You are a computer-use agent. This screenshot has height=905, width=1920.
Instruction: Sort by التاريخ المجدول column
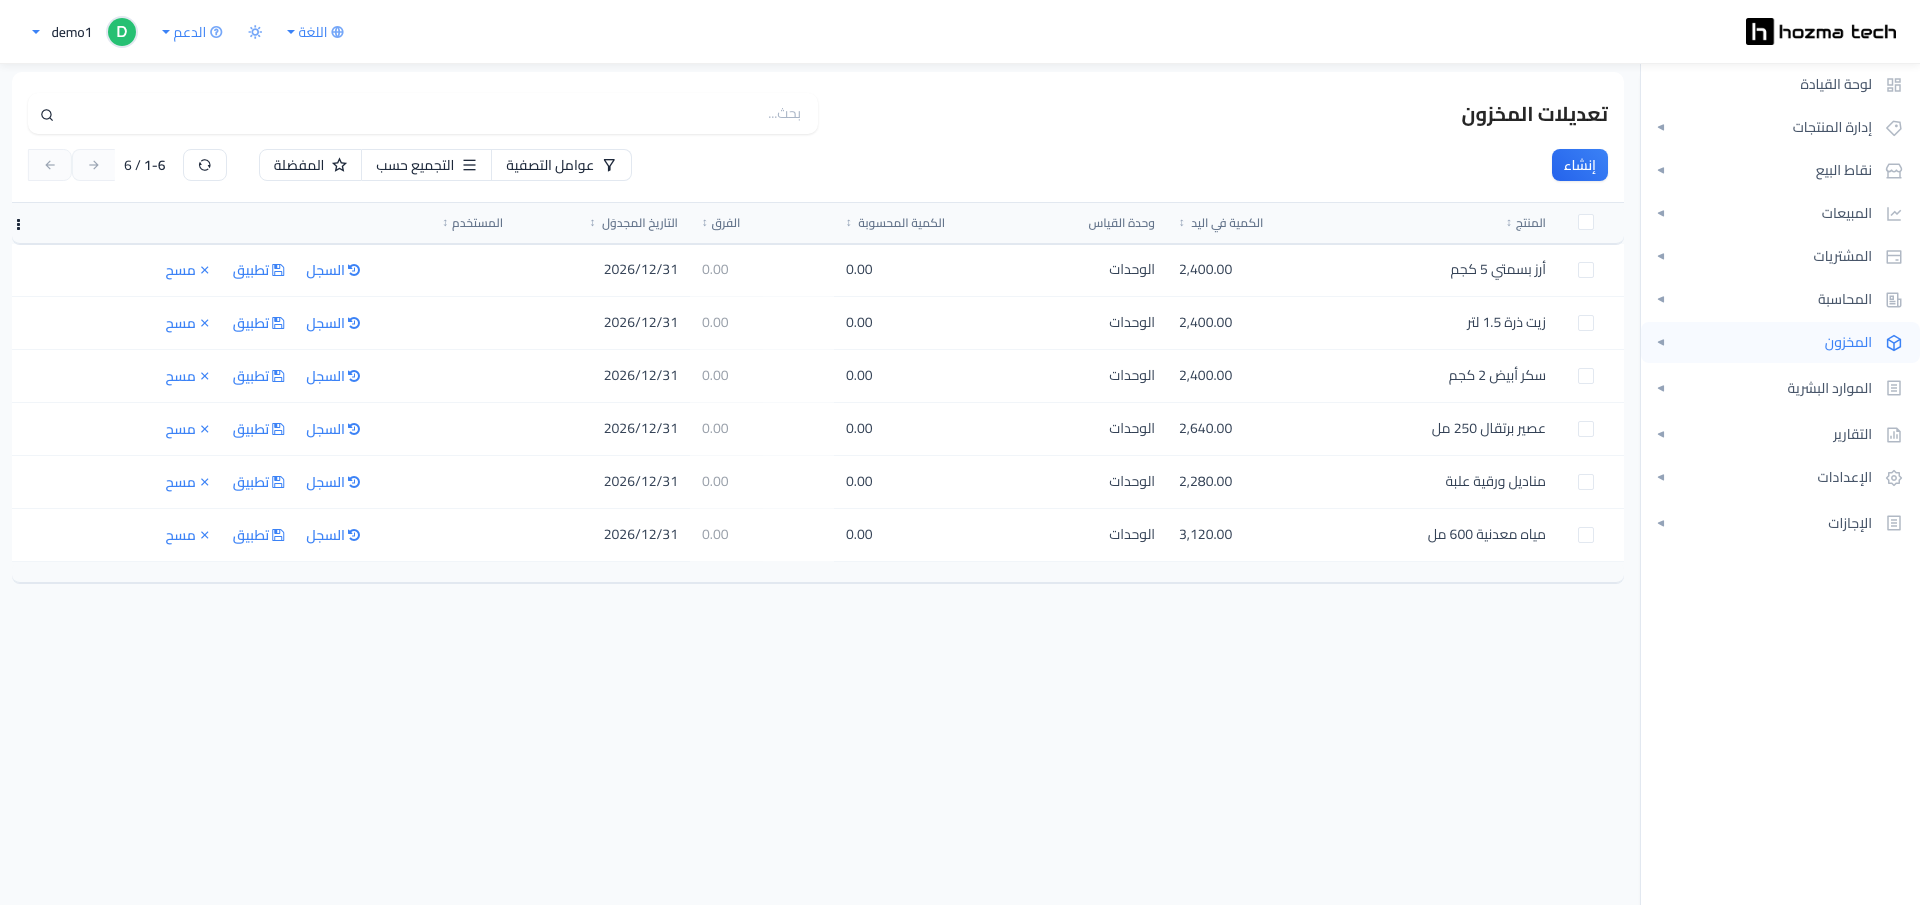pos(634,223)
